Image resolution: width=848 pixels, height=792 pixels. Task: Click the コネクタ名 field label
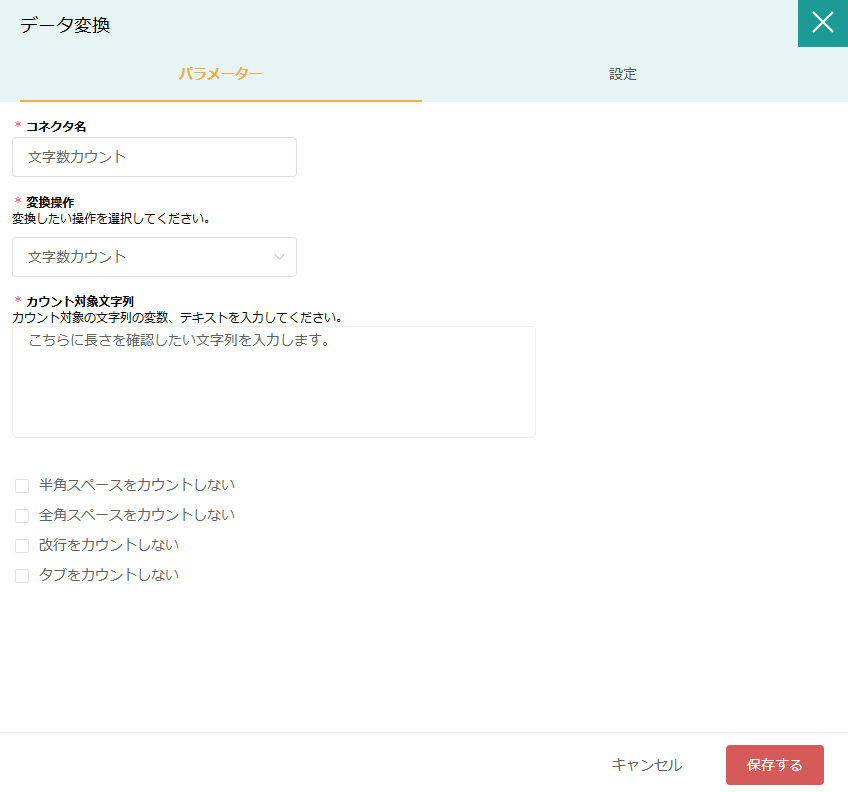click(x=56, y=126)
